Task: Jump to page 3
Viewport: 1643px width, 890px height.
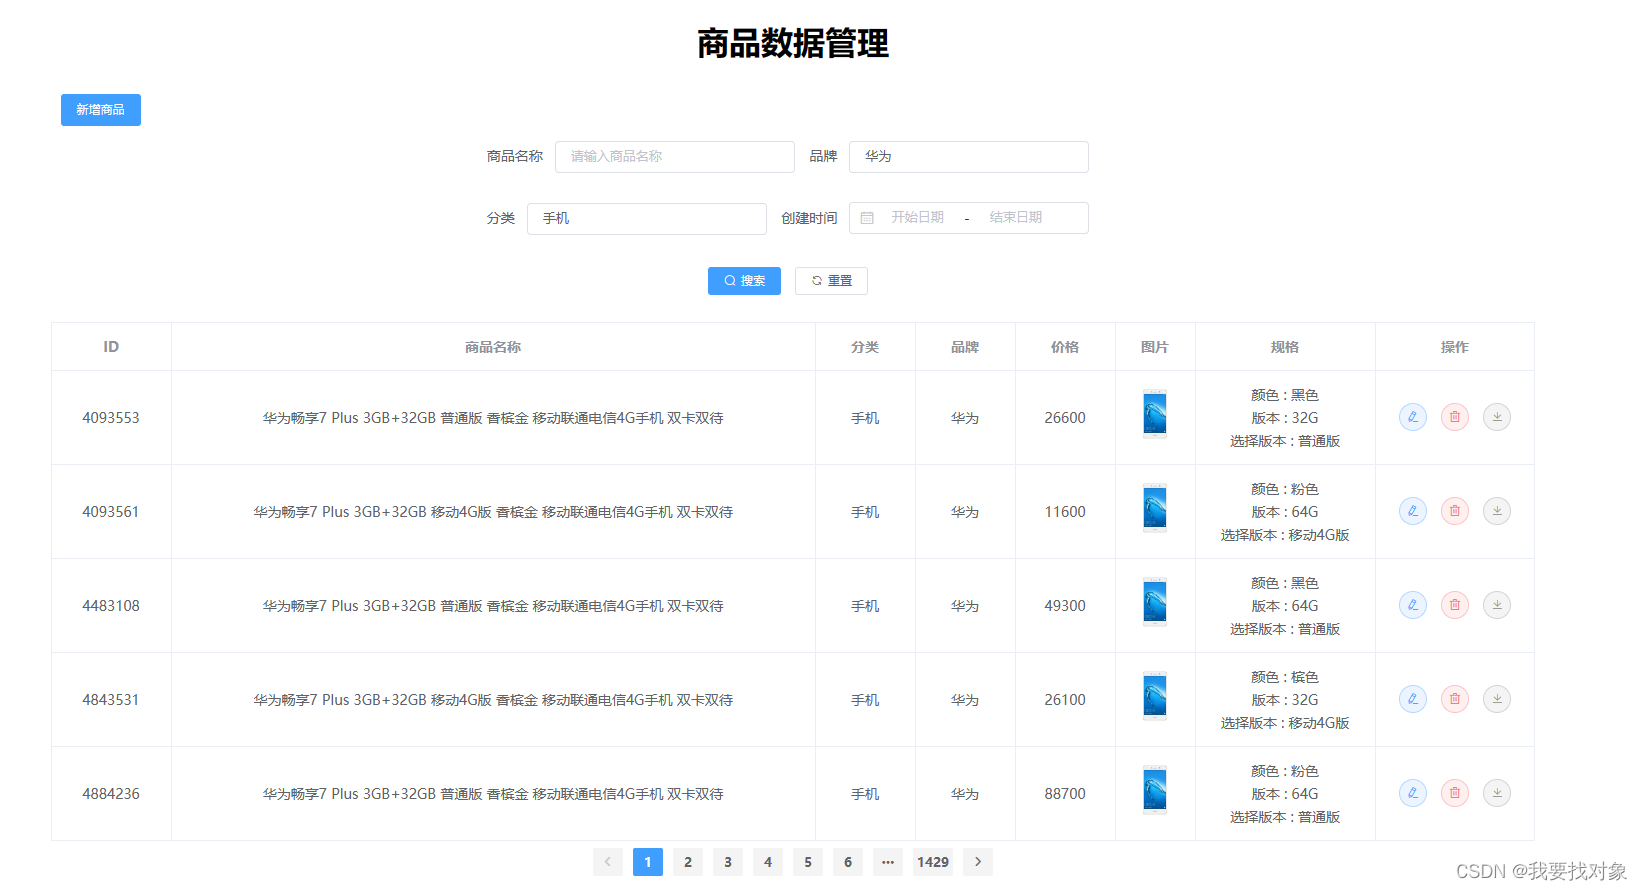Action: click(x=728, y=862)
